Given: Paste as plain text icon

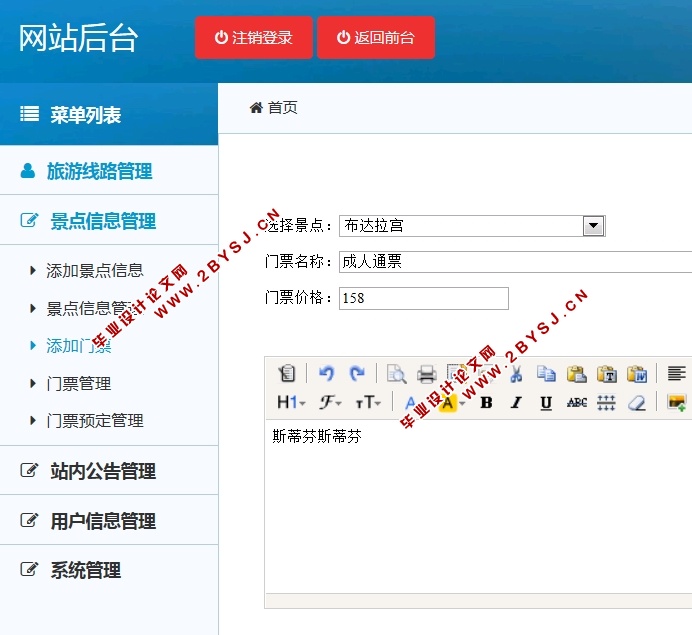Looking at the screenshot, I should 607,374.
